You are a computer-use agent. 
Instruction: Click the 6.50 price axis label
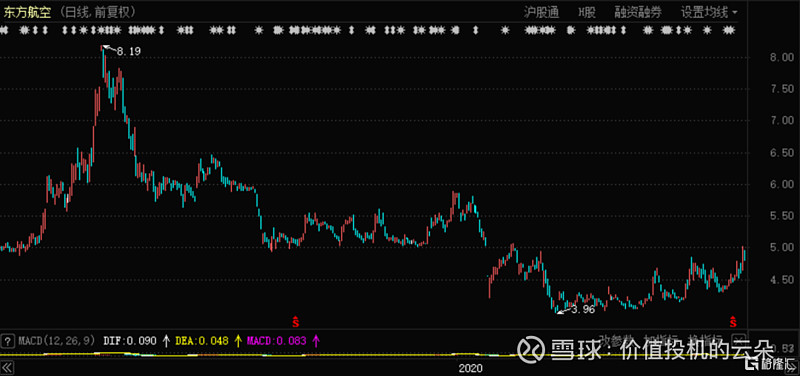[x=782, y=153]
